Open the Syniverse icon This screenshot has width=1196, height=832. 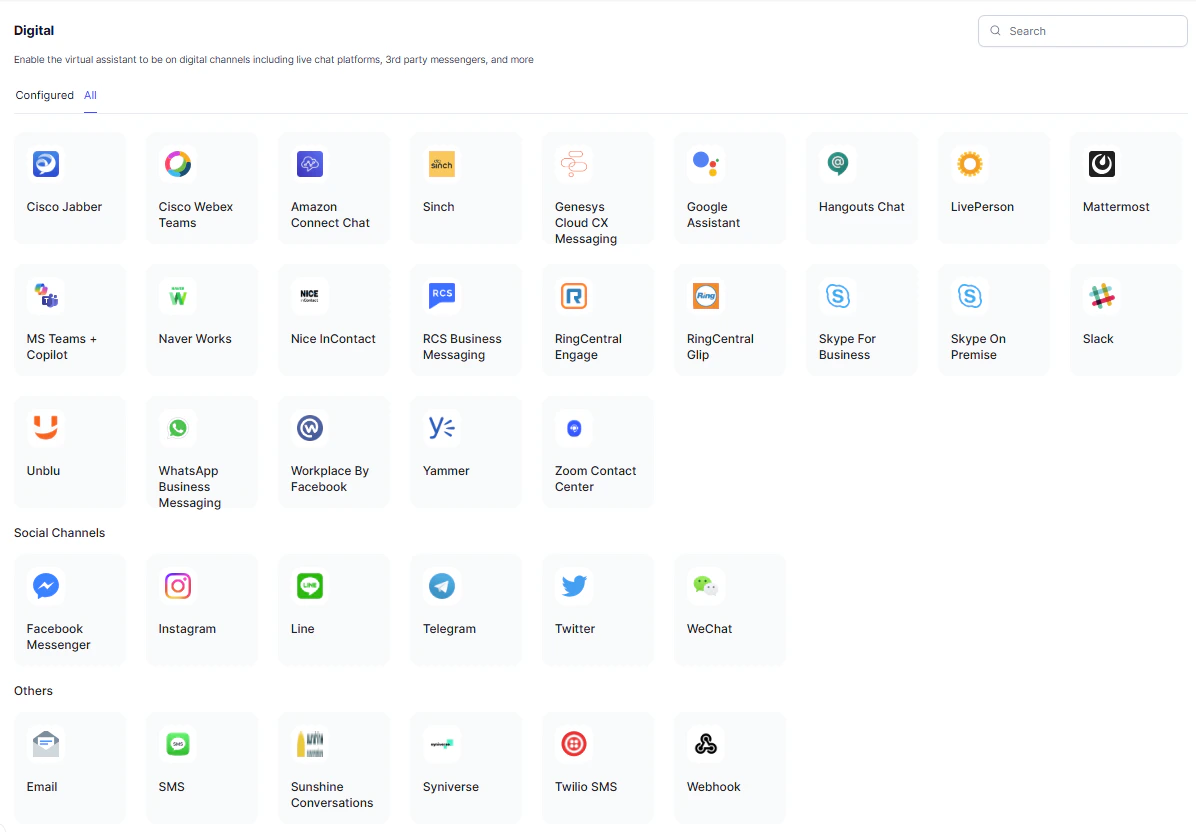pos(442,744)
